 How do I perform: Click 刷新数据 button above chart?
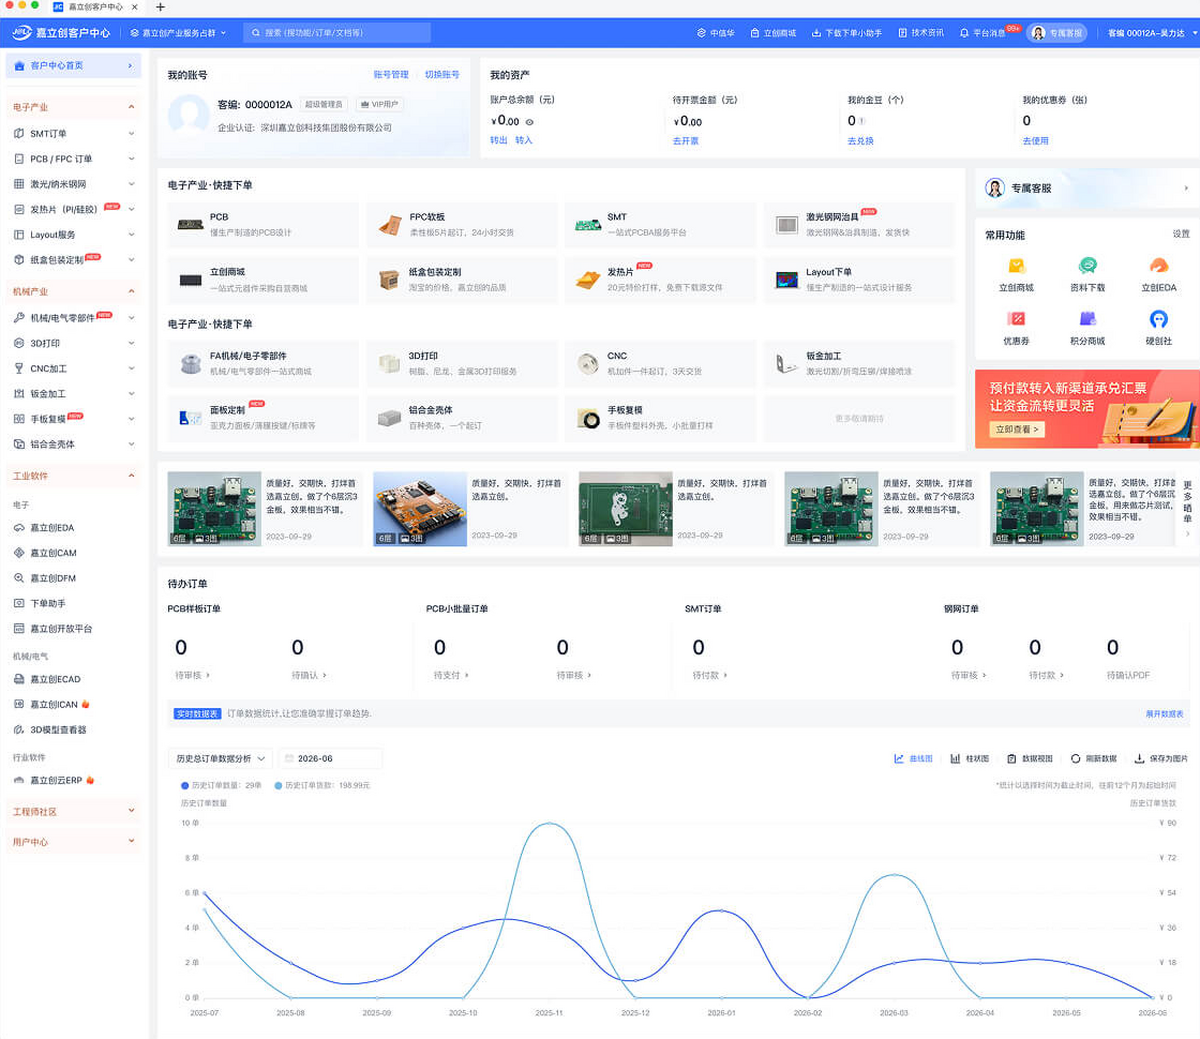click(x=1094, y=759)
